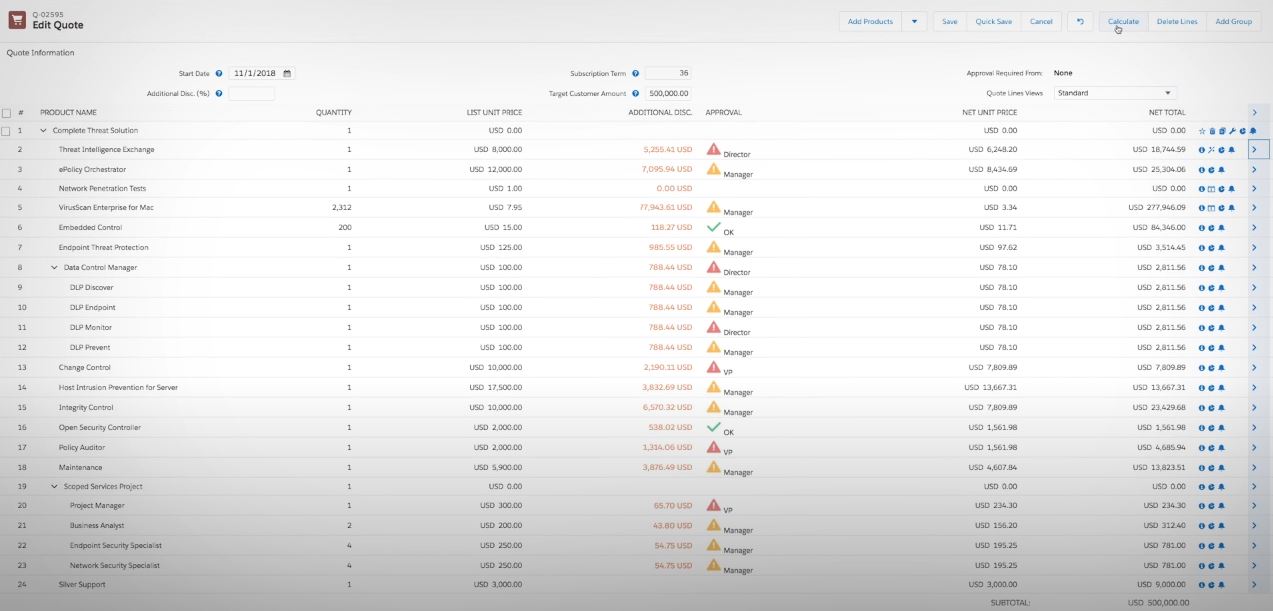Click the PRODUCT NAME column header
The height and width of the screenshot is (611, 1273).
[68, 113]
